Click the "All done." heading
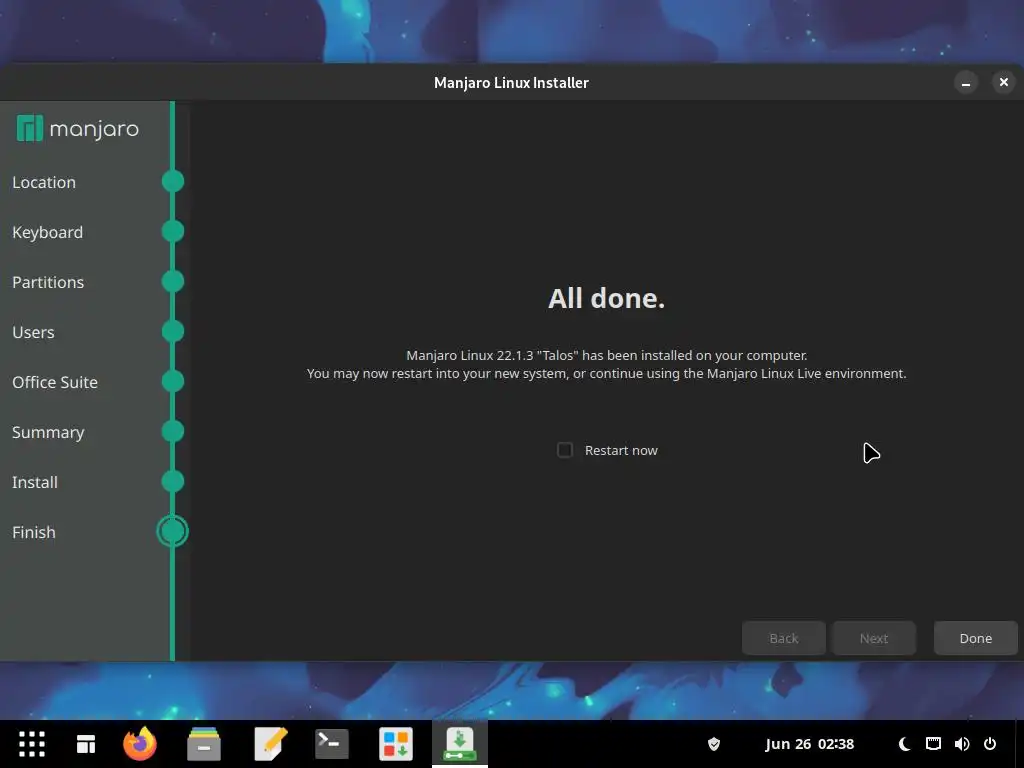This screenshot has height=768, width=1024. (606, 298)
